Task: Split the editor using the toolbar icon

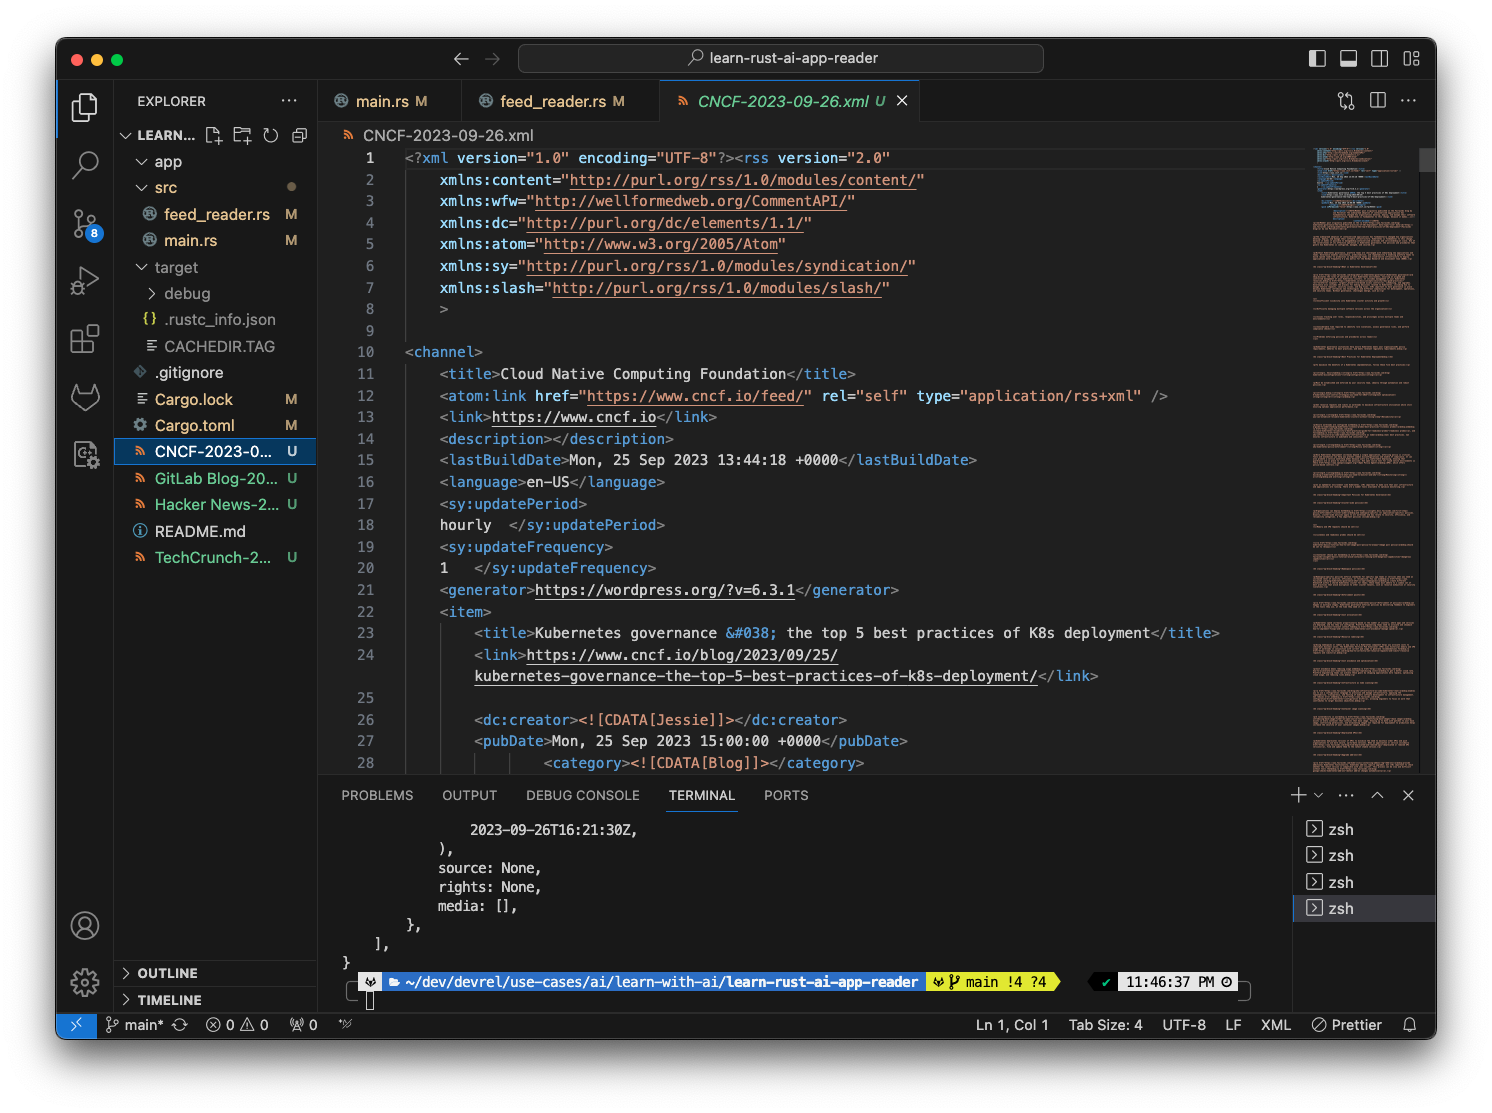Action: [x=1379, y=100]
